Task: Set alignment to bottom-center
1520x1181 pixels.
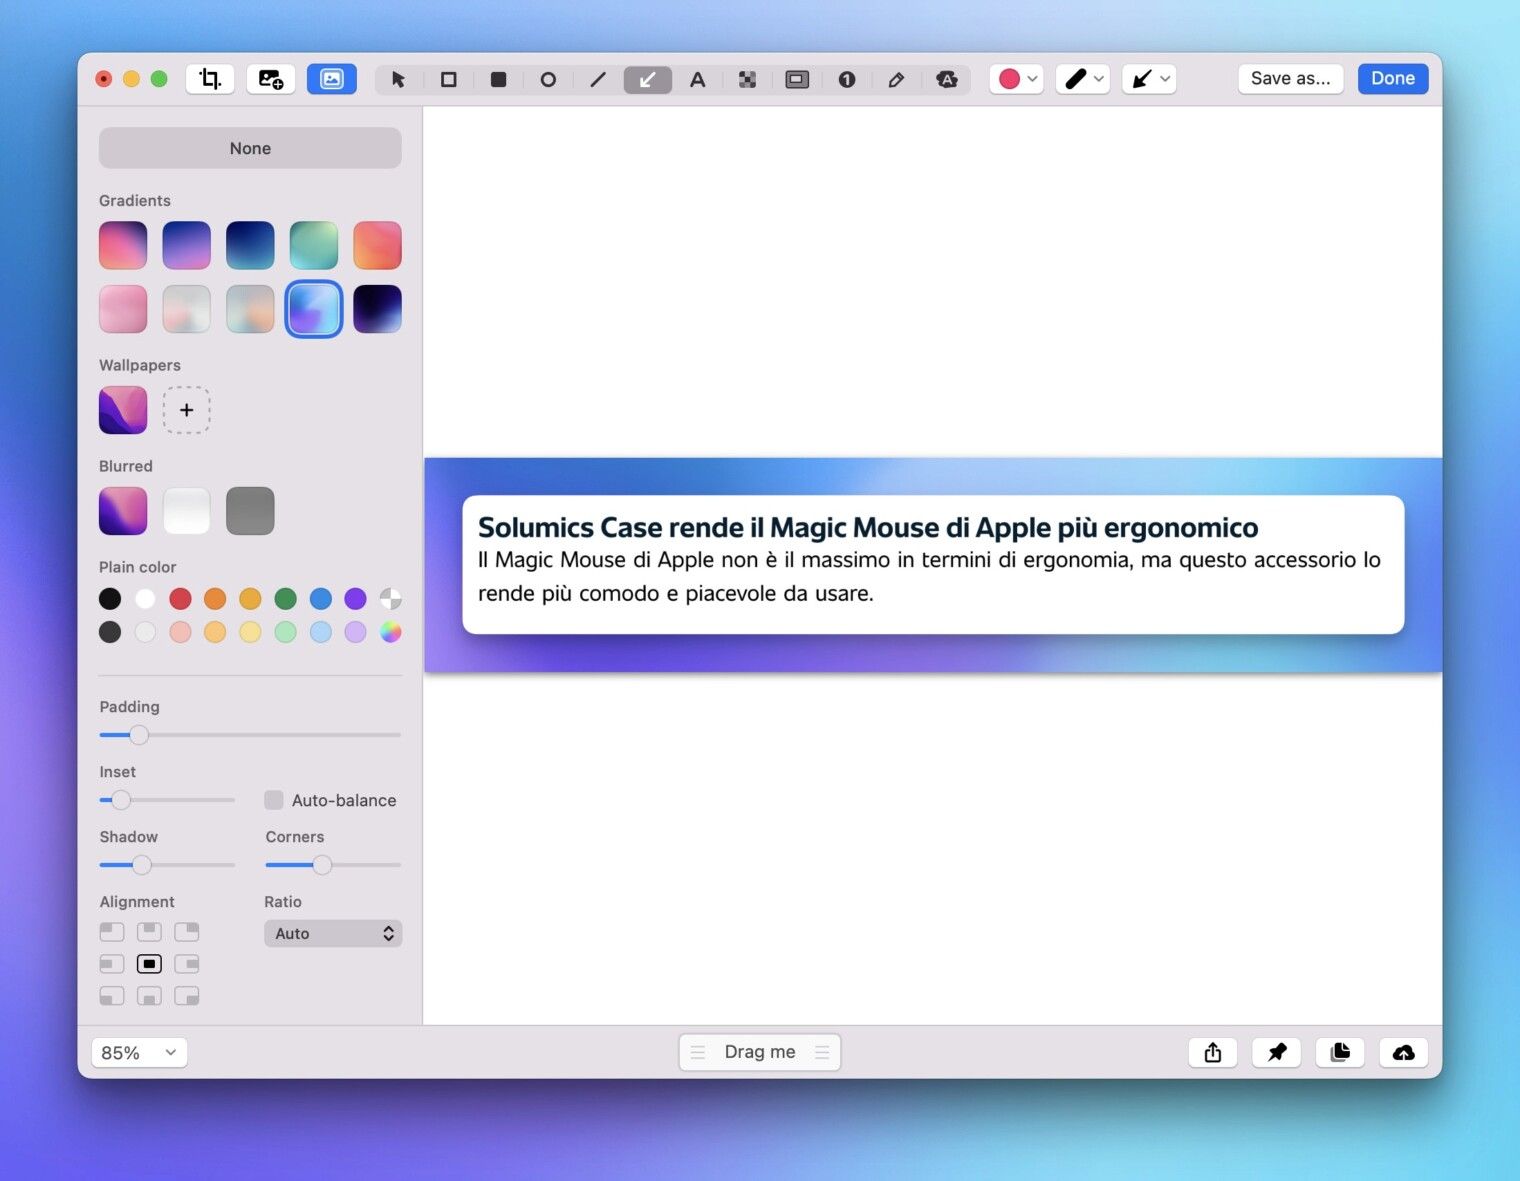Action: 149,996
